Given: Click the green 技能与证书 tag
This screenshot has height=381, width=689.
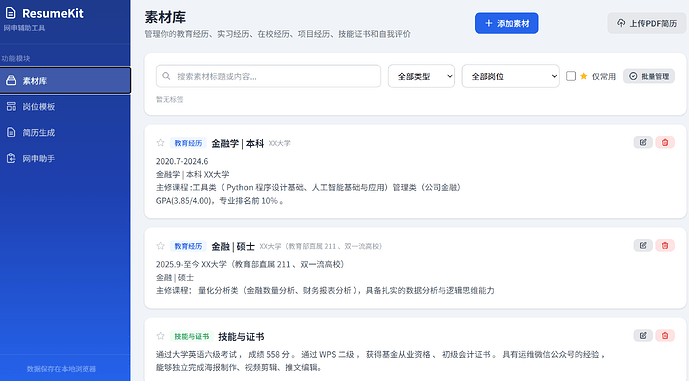Looking at the screenshot, I should tap(192, 337).
